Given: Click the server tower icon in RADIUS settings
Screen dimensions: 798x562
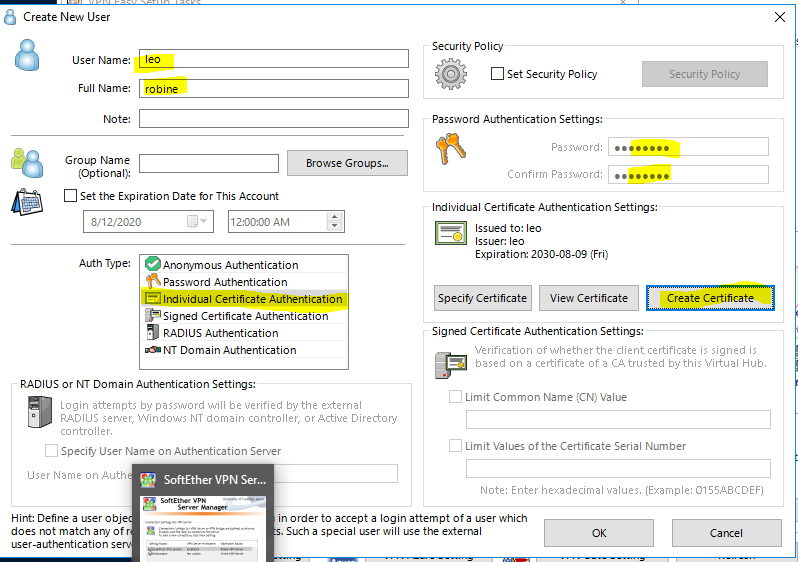Looking at the screenshot, I should 40,411.
